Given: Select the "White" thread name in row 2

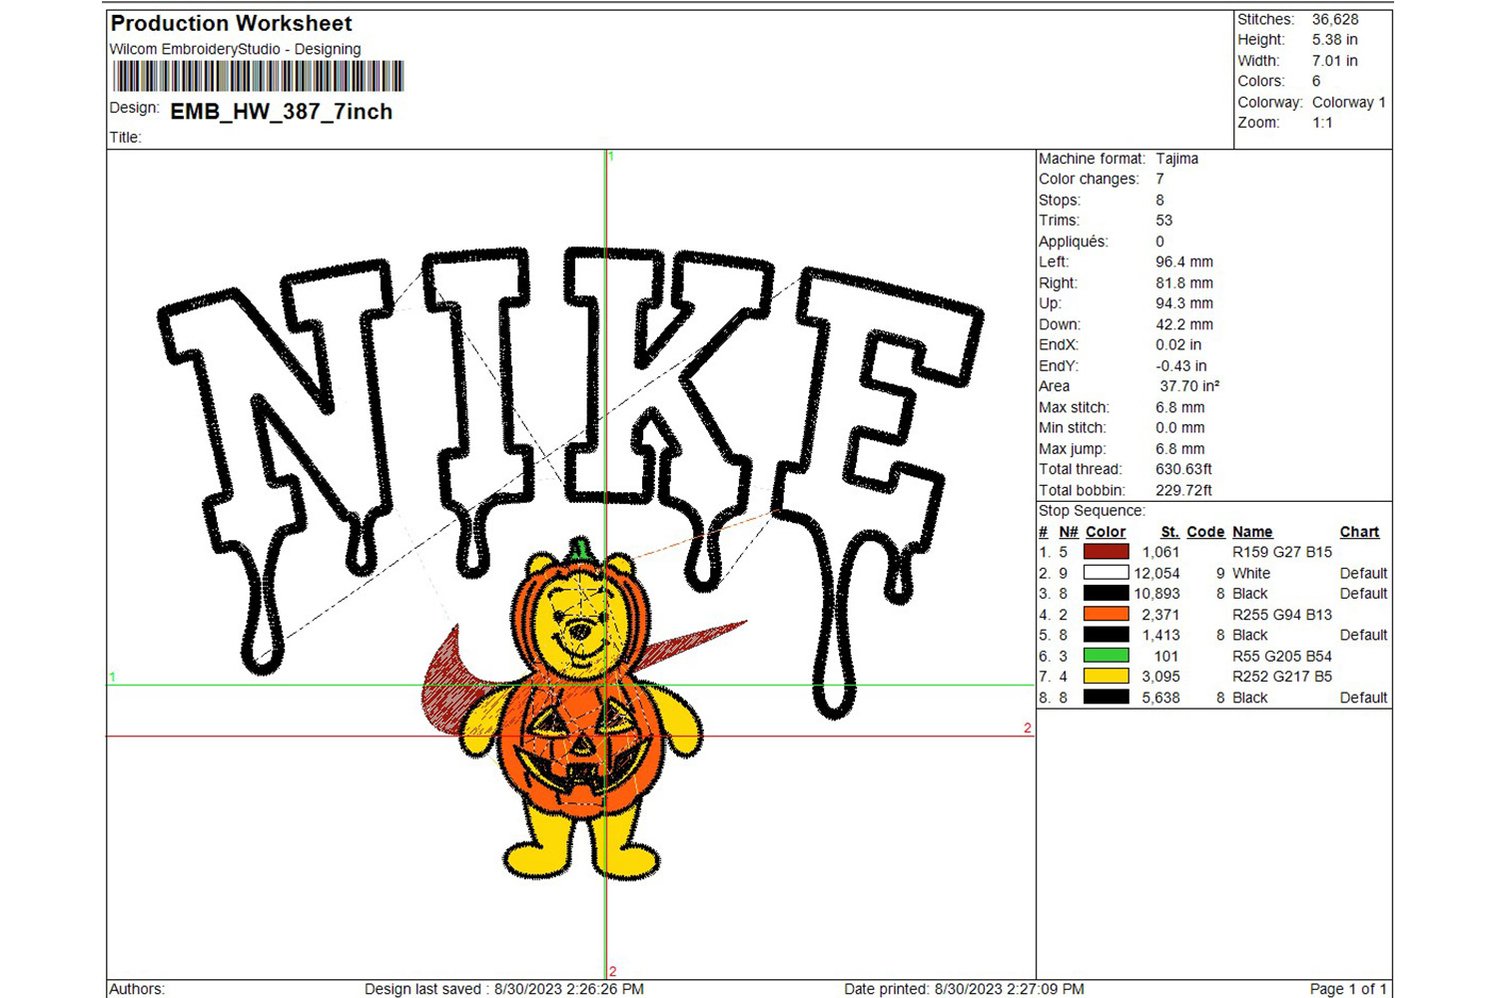Looking at the screenshot, I should click(1251, 573).
